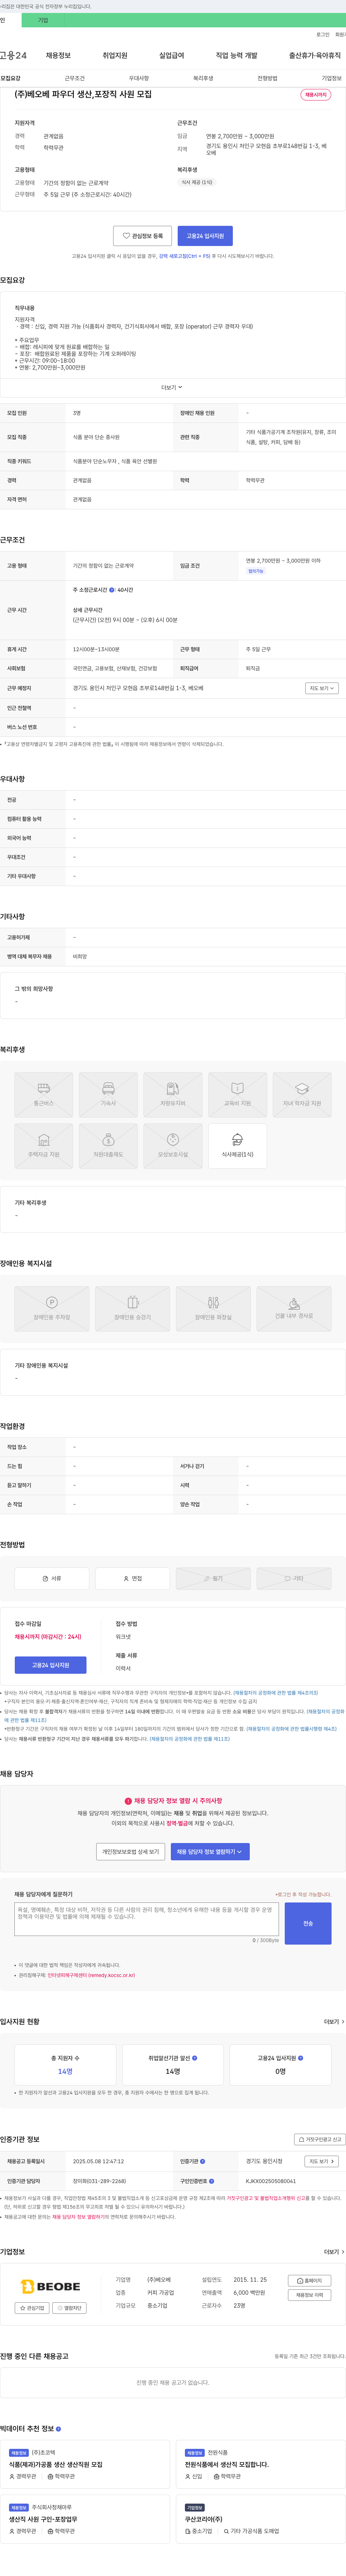Viewport: 346px width, 2576px height.
Task: Send the question with 전송 button
Action: (x=308, y=1923)
